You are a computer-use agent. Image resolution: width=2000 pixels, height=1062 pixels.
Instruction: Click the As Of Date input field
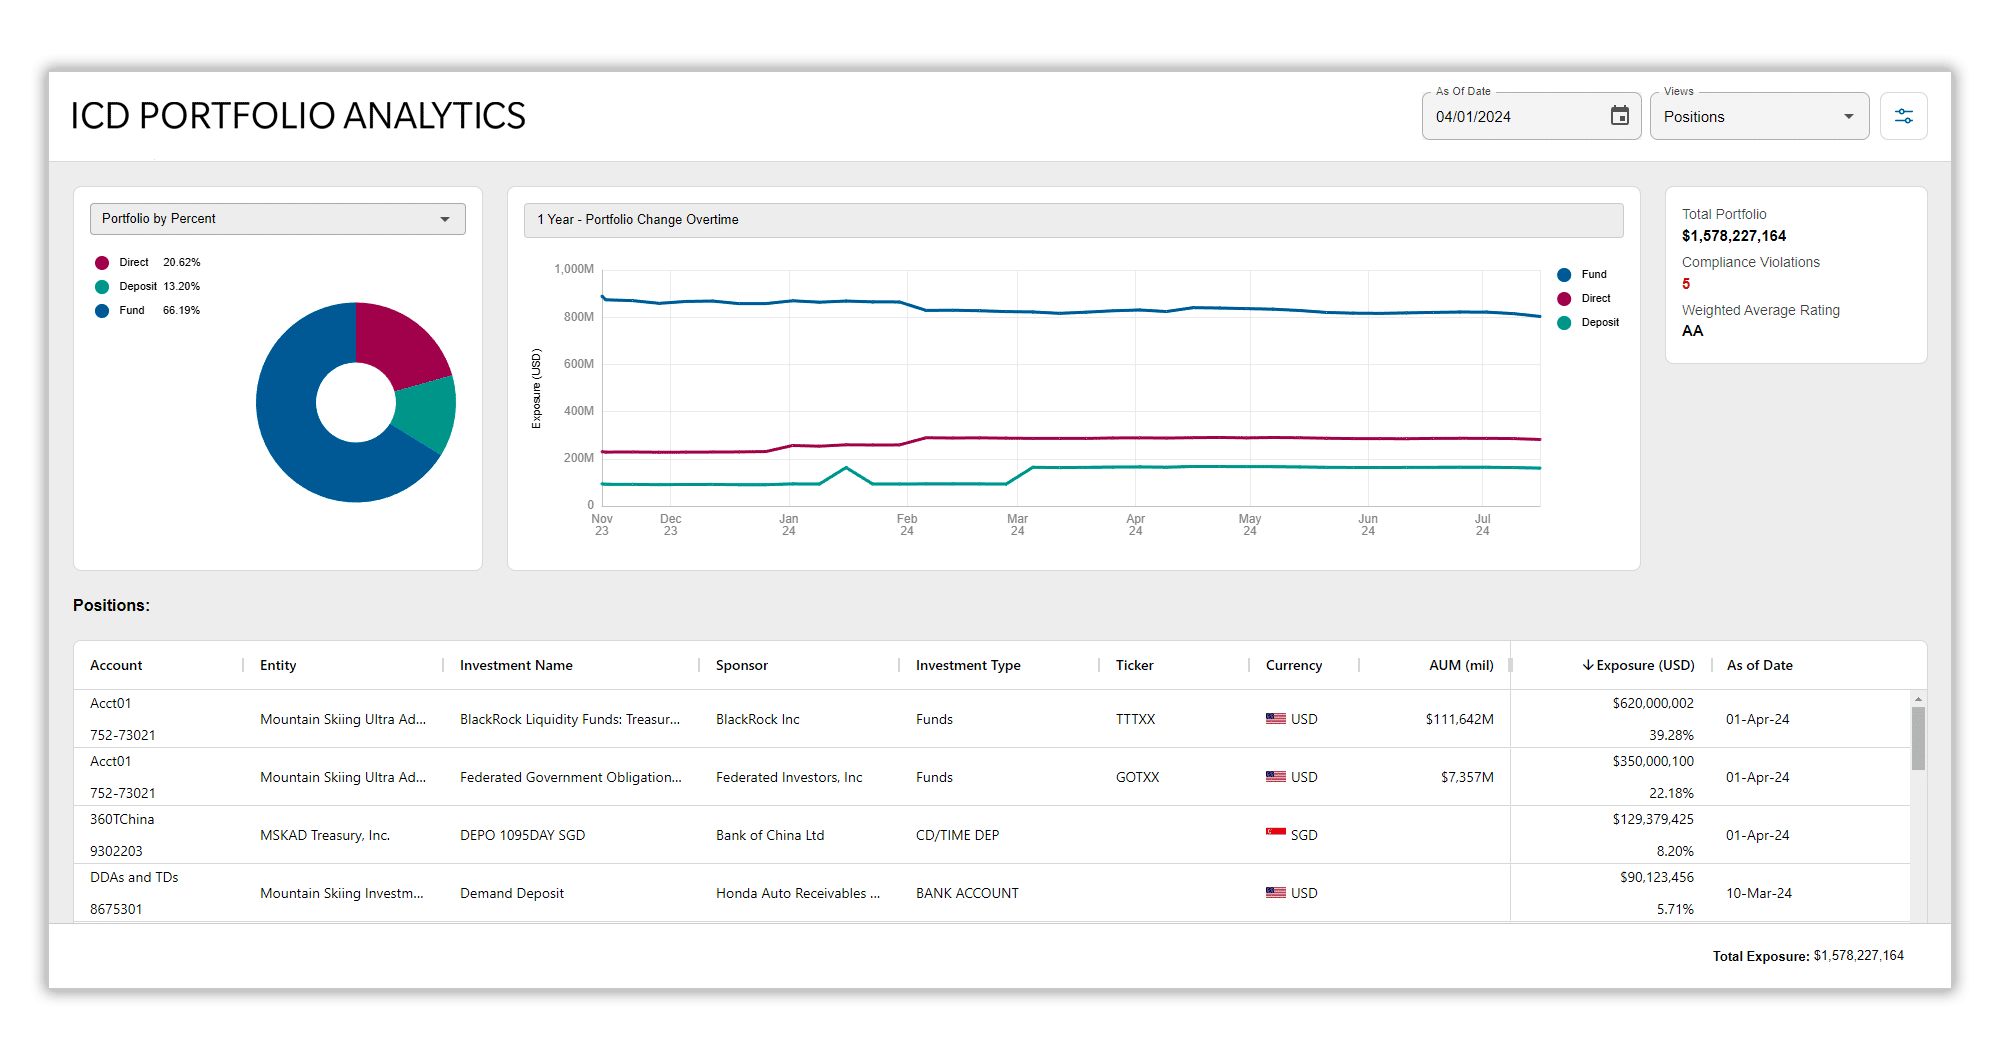[1510, 117]
